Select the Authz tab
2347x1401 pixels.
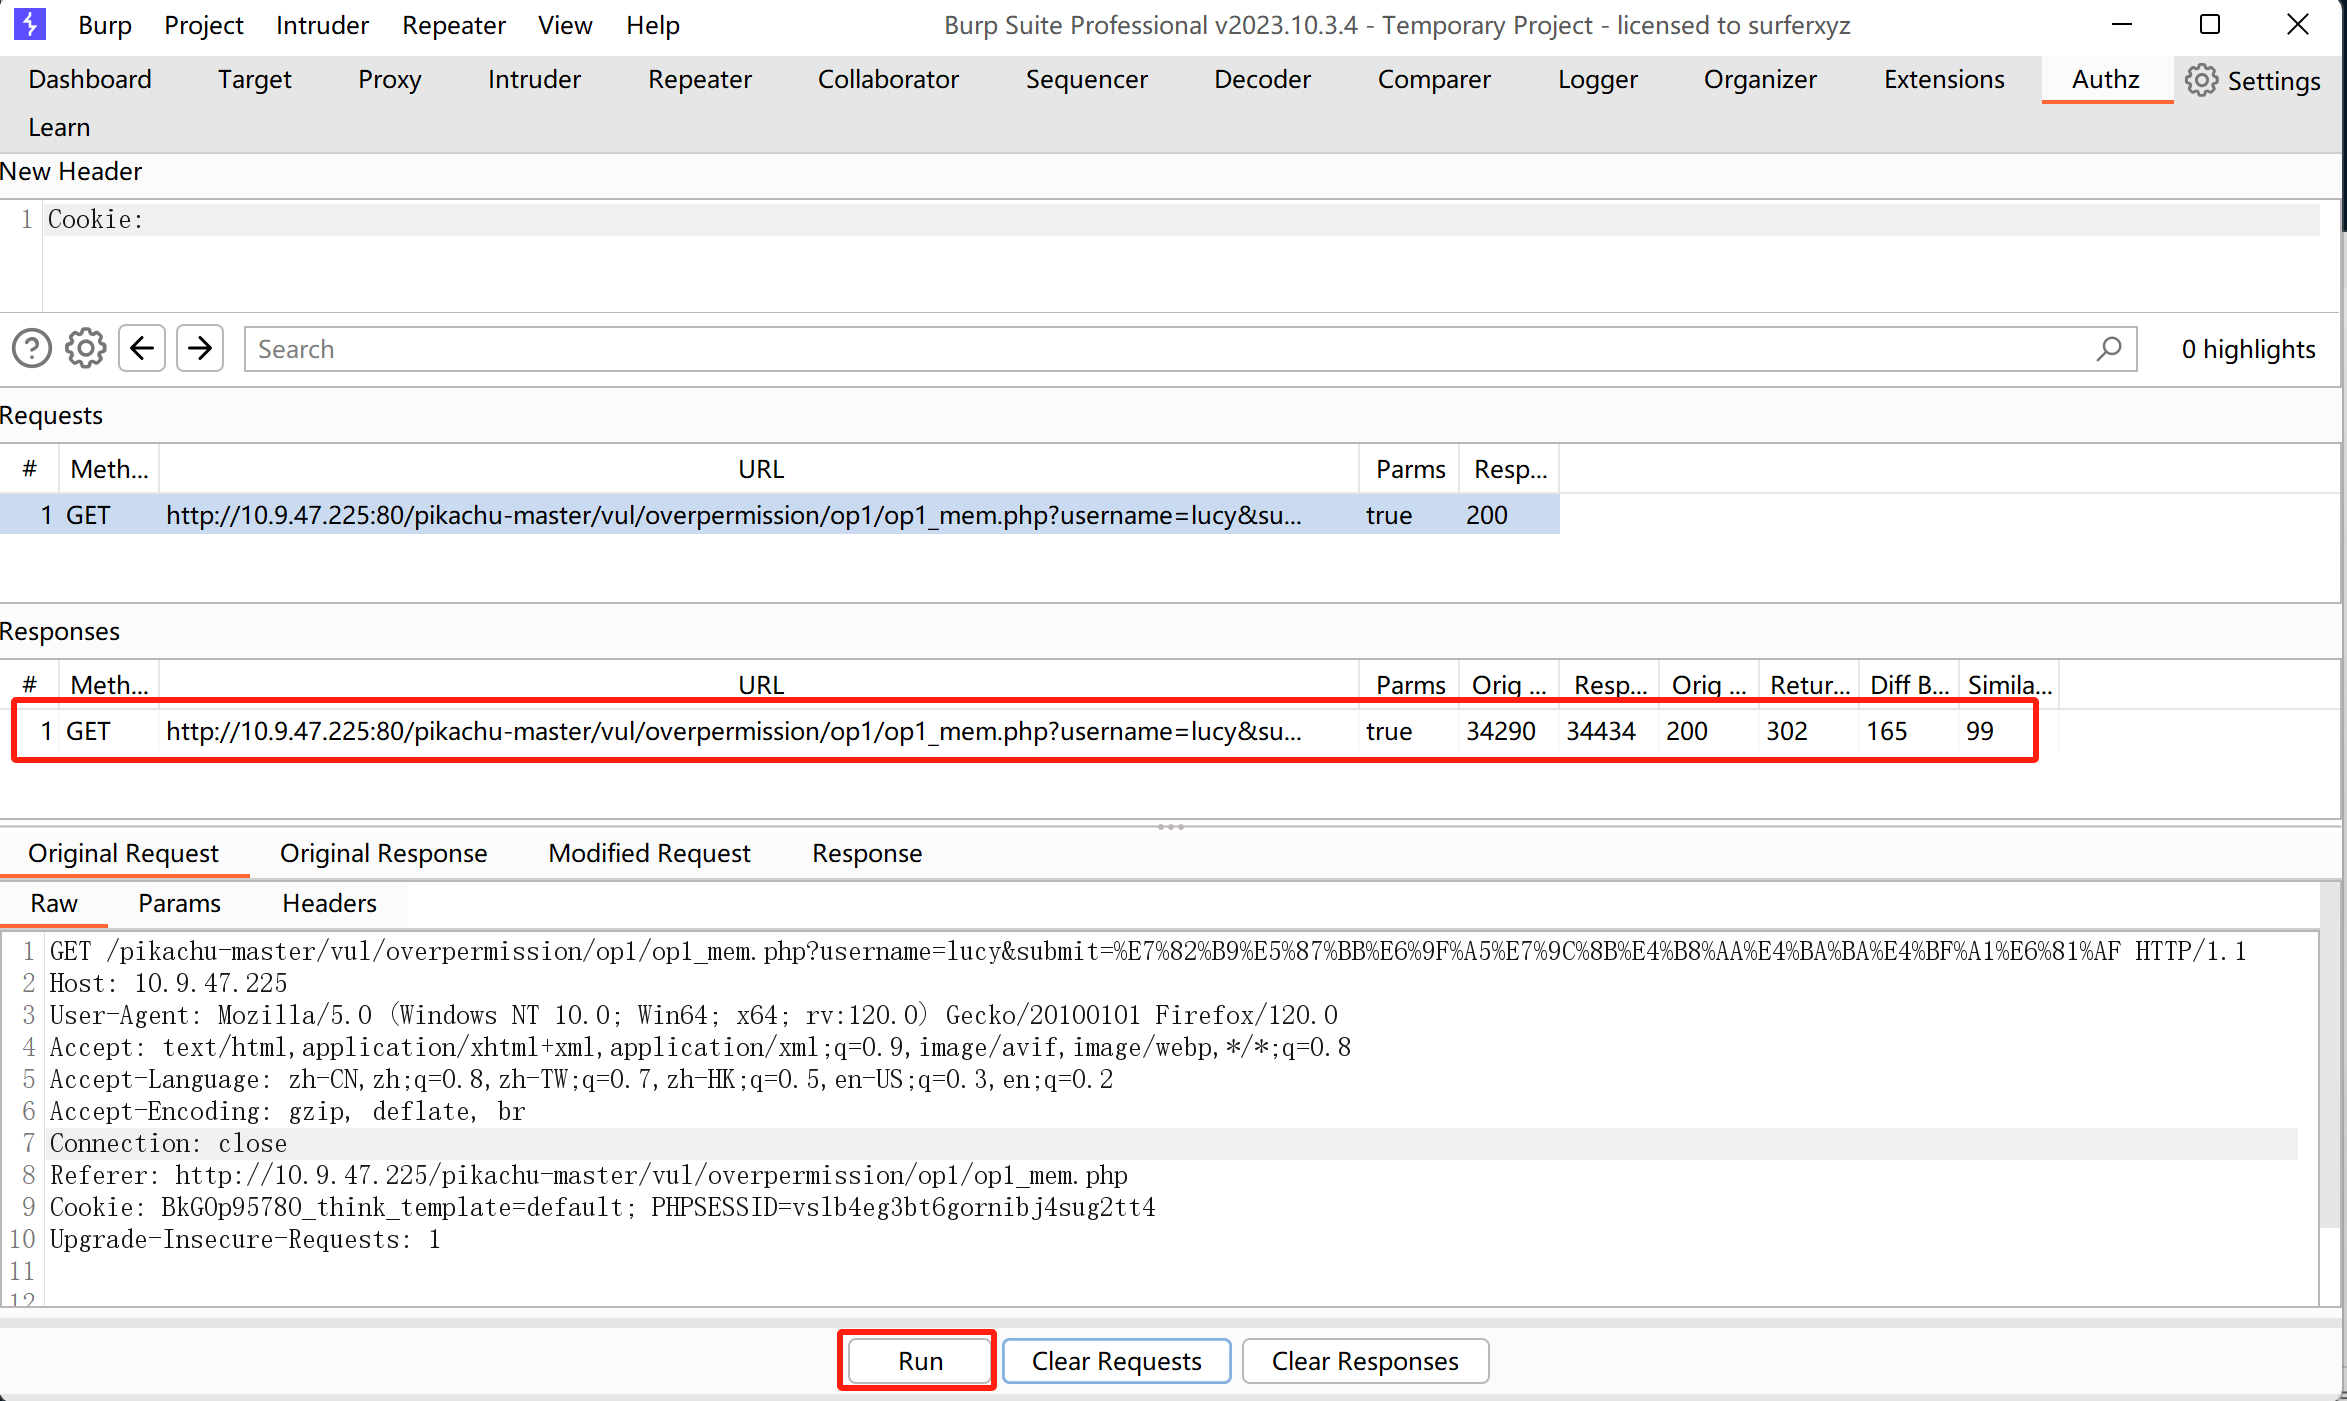2106,79
